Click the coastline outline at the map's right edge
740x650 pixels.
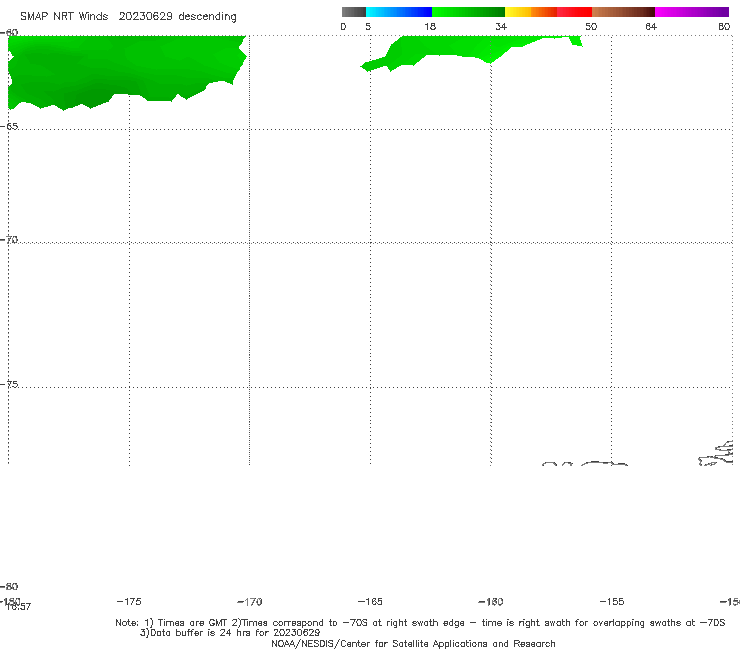(x=716, y=453)
